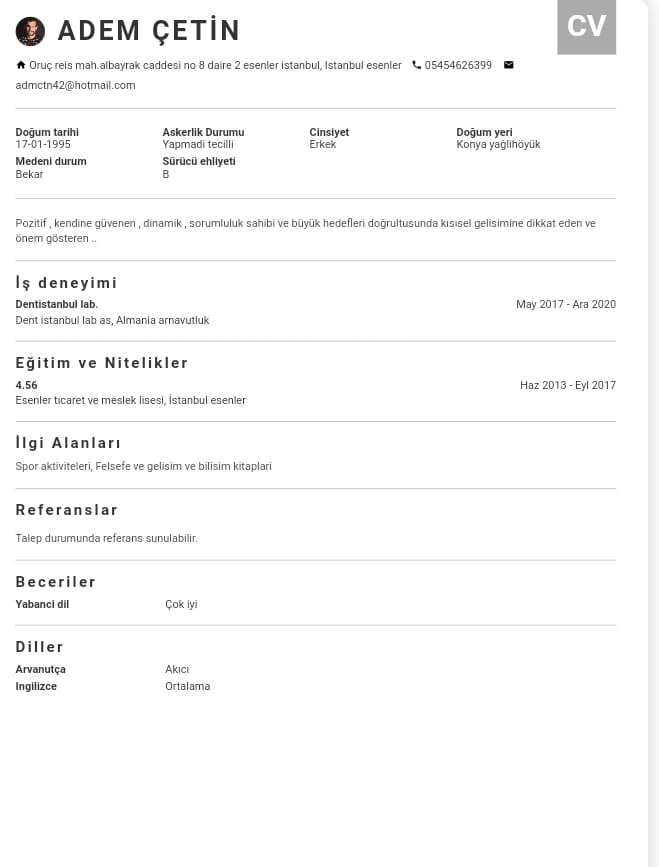Click the Diller section heading
Image resolution: width=659 pixels, height=867 pixels.
tap(40, 647)
